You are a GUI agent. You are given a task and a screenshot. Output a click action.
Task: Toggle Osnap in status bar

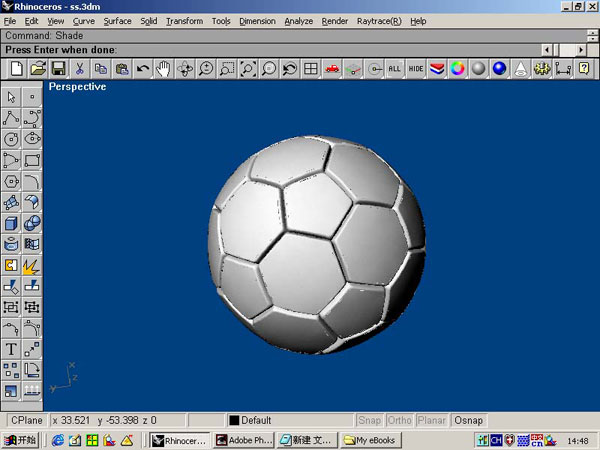469,420
